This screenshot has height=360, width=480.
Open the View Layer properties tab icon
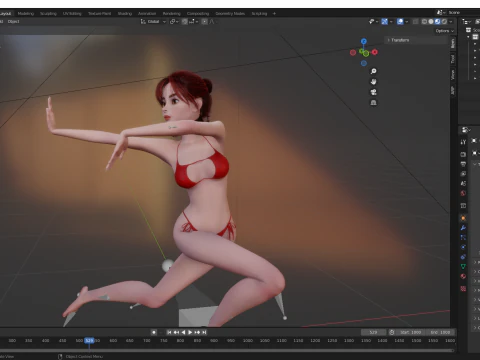coord(463,174)
